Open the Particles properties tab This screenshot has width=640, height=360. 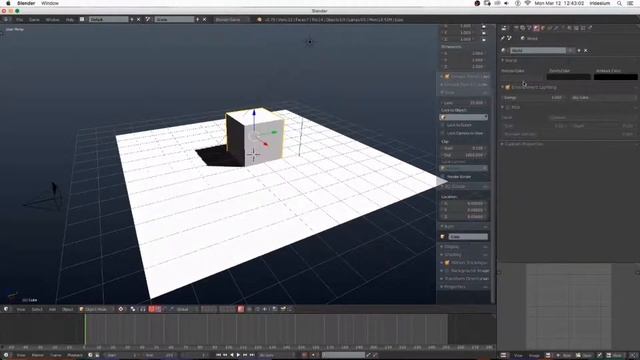[x=583, y=28]
